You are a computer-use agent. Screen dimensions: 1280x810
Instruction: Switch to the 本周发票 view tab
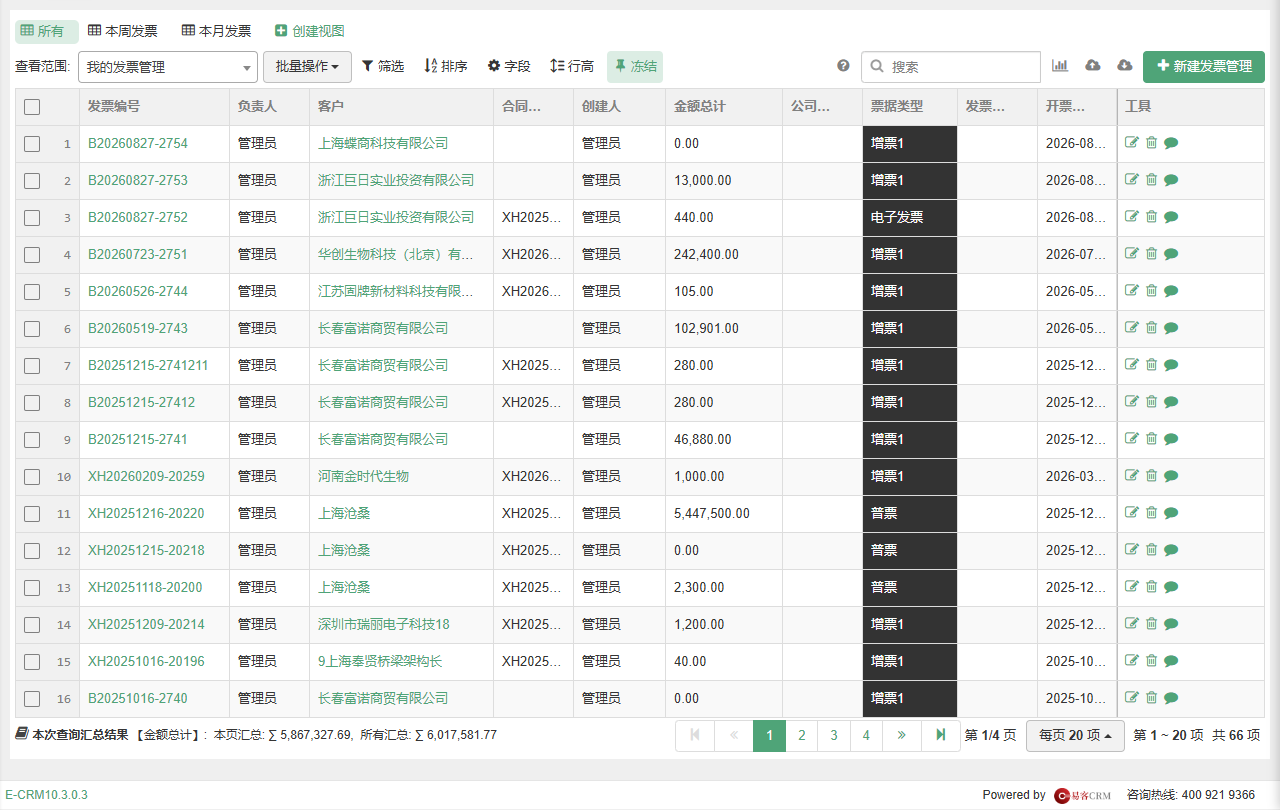pos(123,31)
